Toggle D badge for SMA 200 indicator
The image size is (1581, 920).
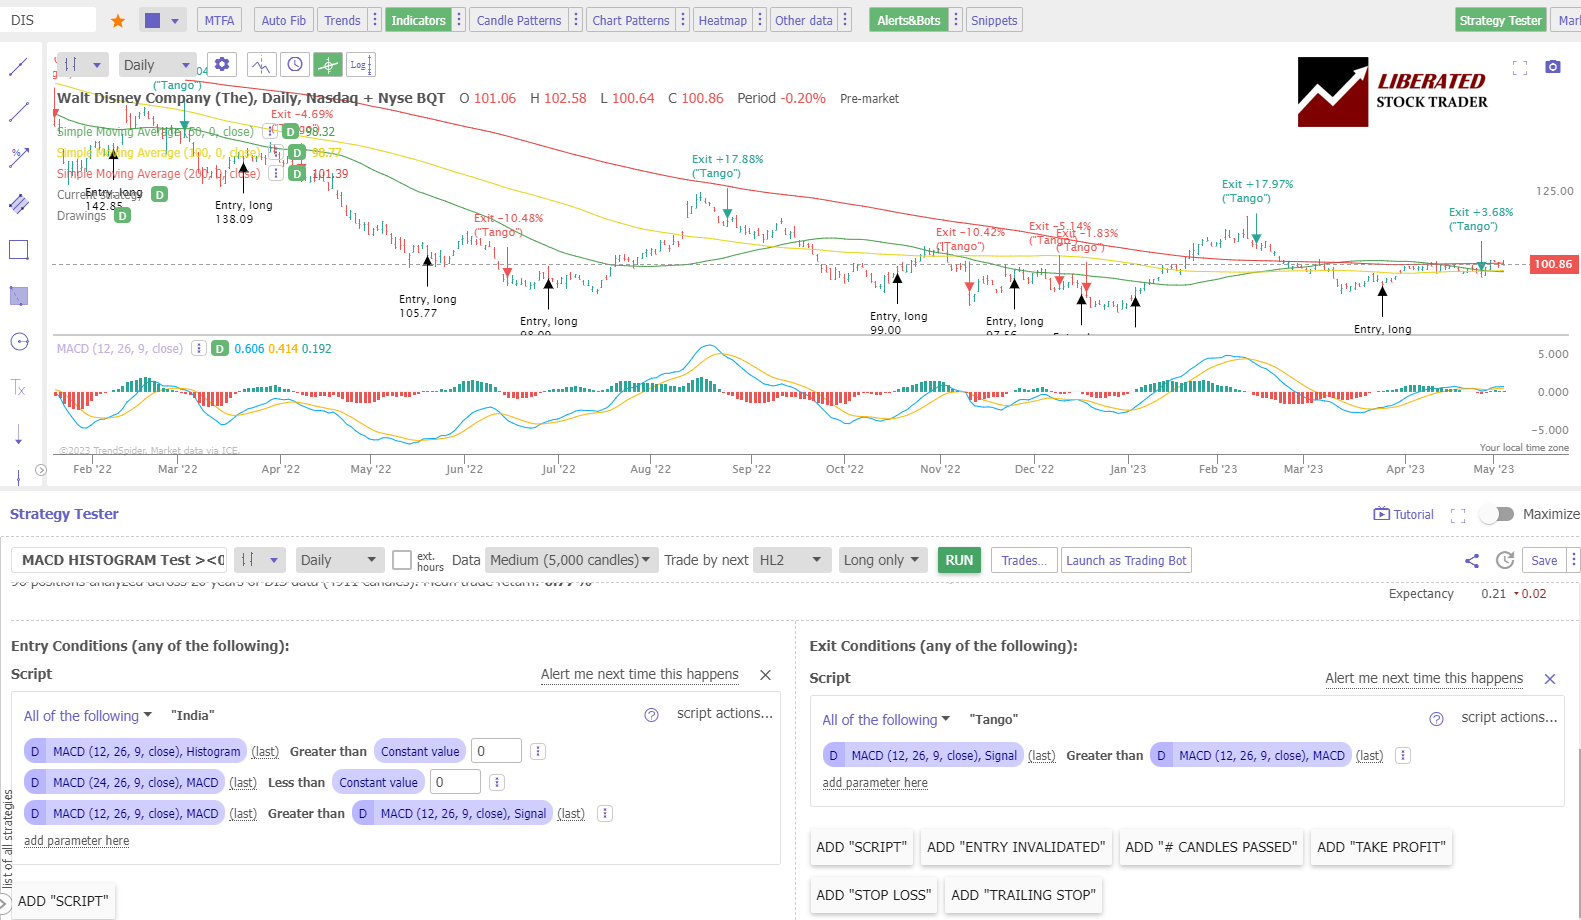297,173
